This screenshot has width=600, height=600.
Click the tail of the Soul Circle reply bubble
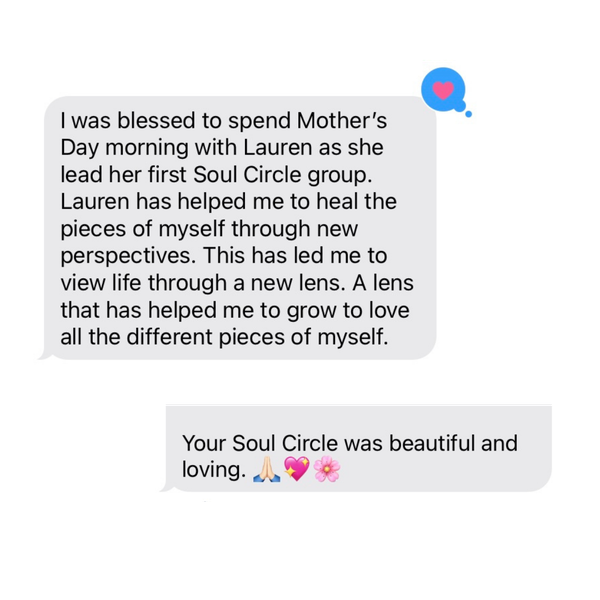pos(168,488)
